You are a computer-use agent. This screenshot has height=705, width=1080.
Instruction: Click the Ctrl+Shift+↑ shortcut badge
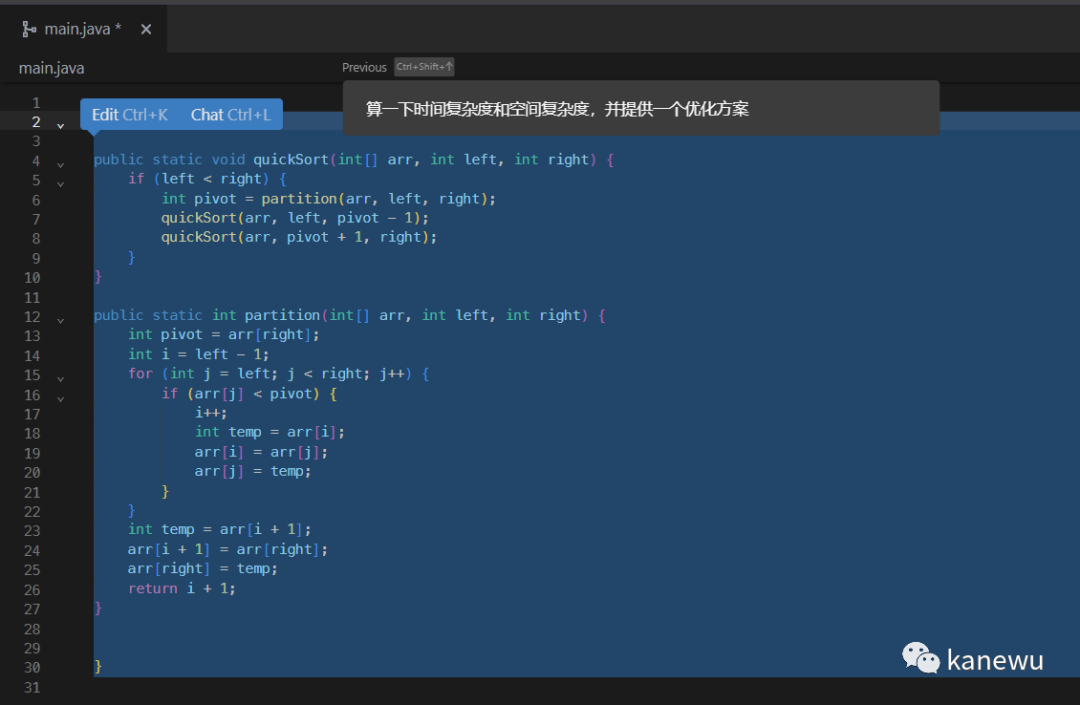pos(424,67)
